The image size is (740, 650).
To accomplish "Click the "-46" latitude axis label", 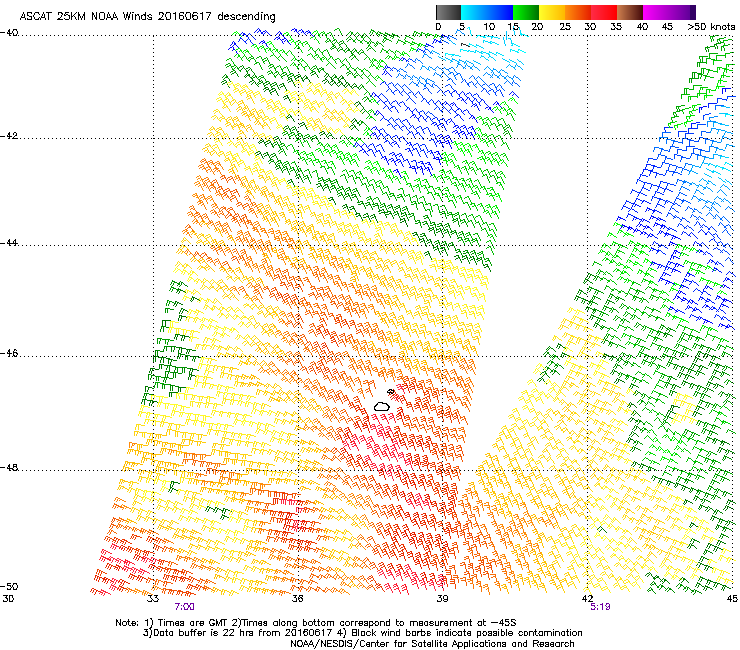I will point(9,353).
